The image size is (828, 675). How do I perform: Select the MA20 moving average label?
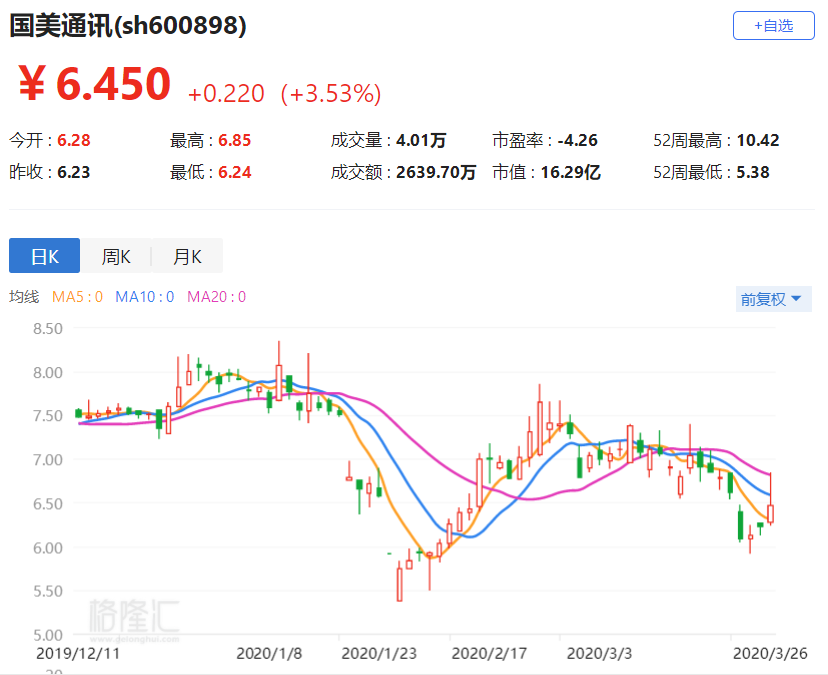coord(217,297)
